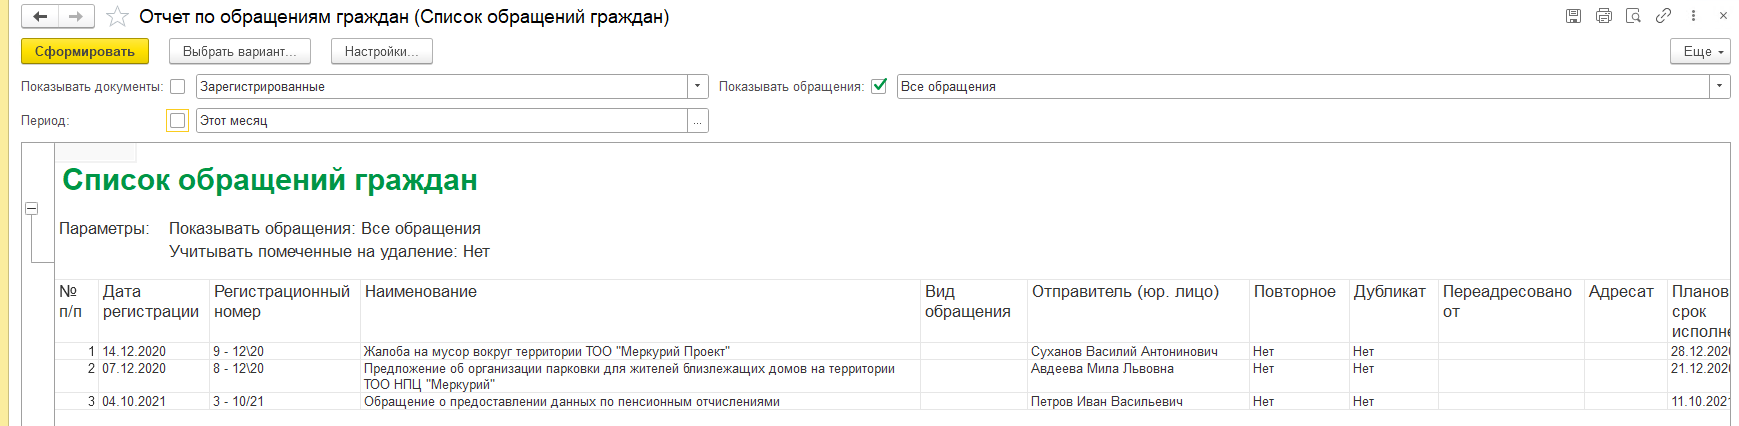The image size is (1739, 426).
Task: Get a link using the chain icon
Action: pyautogui.click(x=1663, y=16)
